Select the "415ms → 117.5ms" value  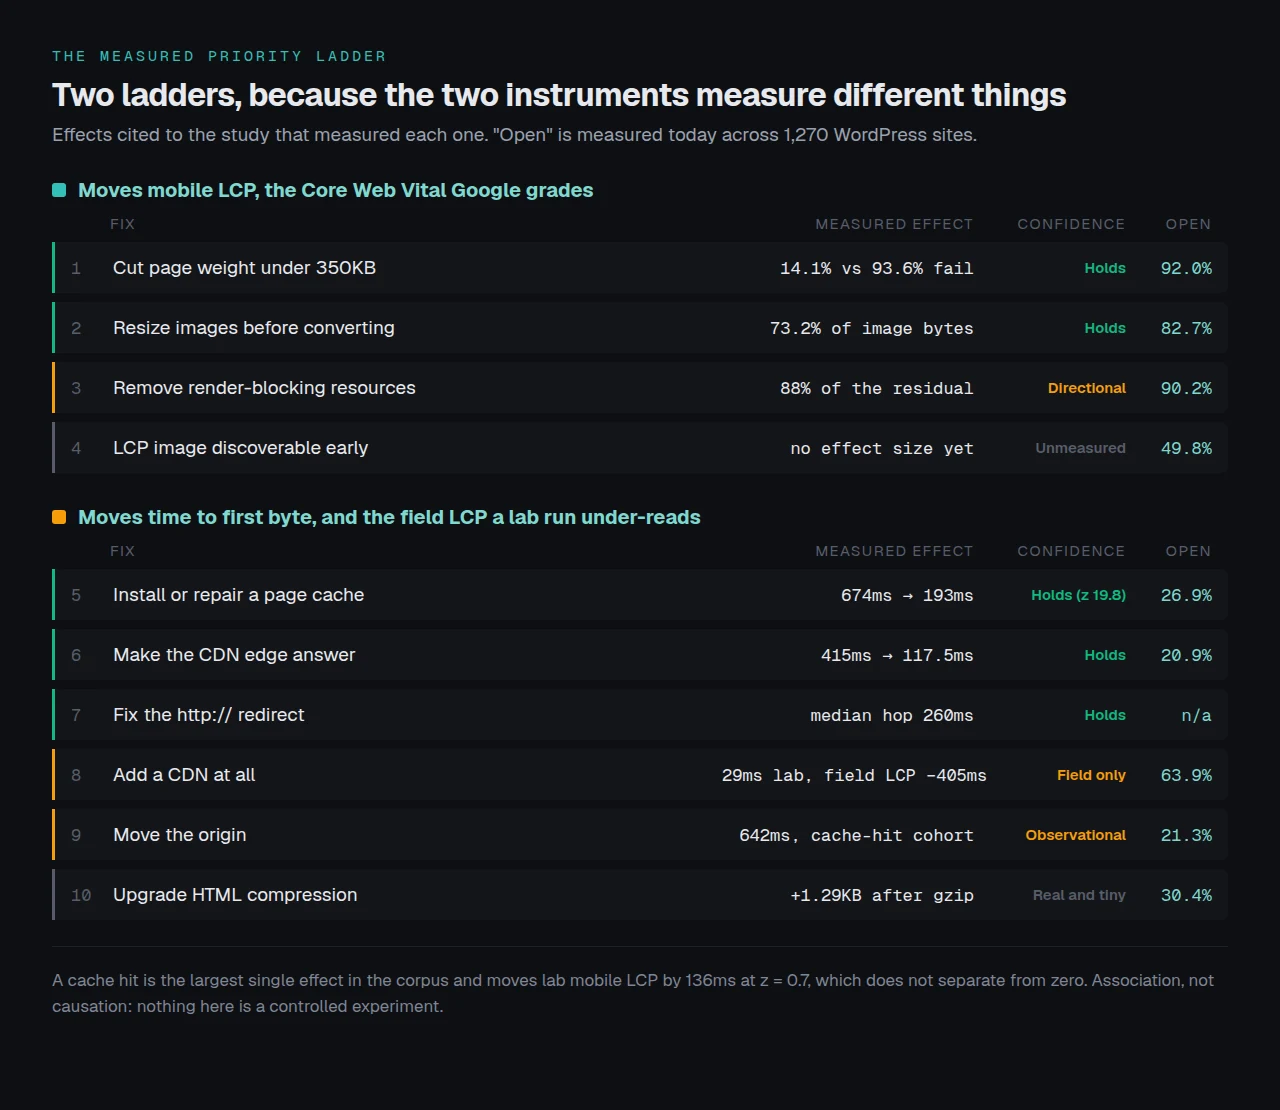(897, 655)
